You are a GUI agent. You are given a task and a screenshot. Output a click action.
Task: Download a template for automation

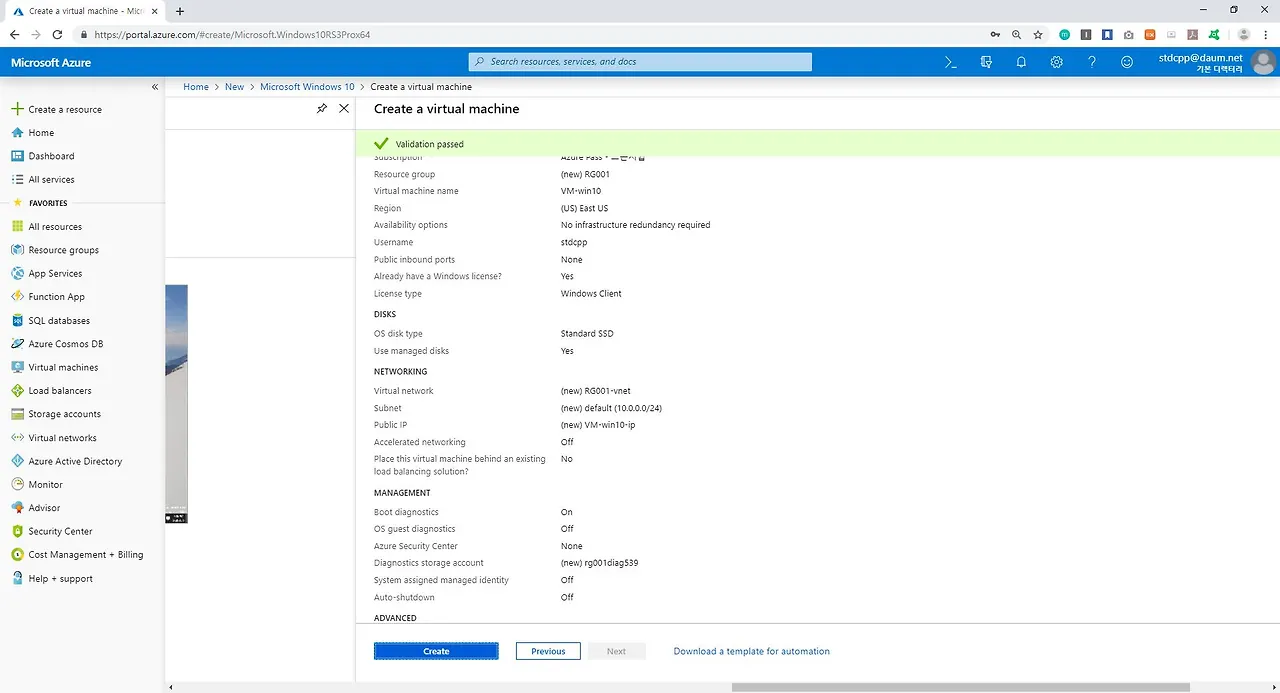pyautogui.click(x=751, y=651)
